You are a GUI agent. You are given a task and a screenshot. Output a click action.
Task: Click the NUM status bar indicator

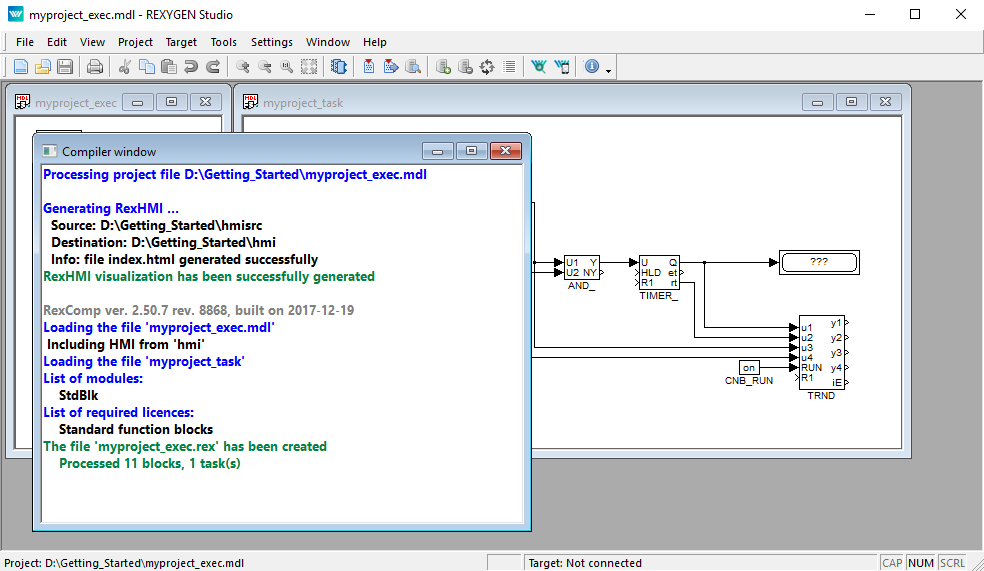921,563
